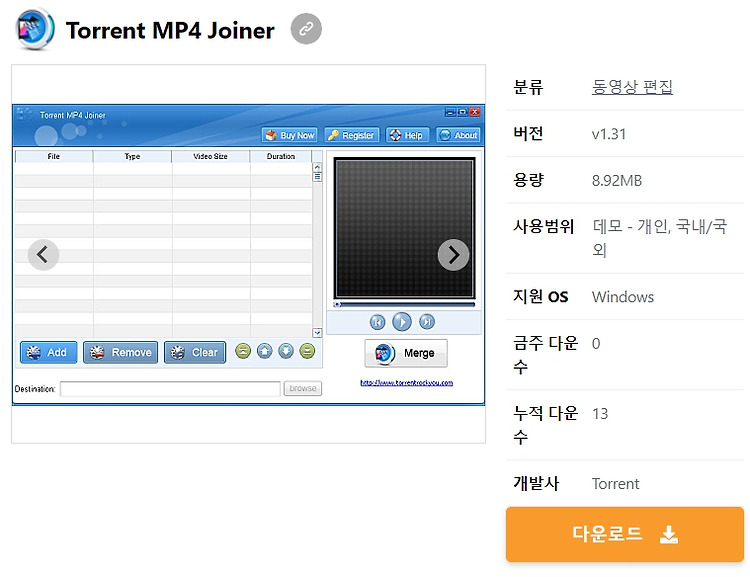This screenshot has width=750, height=577.
Task: Click the Remove button
Action: pyautogui.click(x=121, y=353)
